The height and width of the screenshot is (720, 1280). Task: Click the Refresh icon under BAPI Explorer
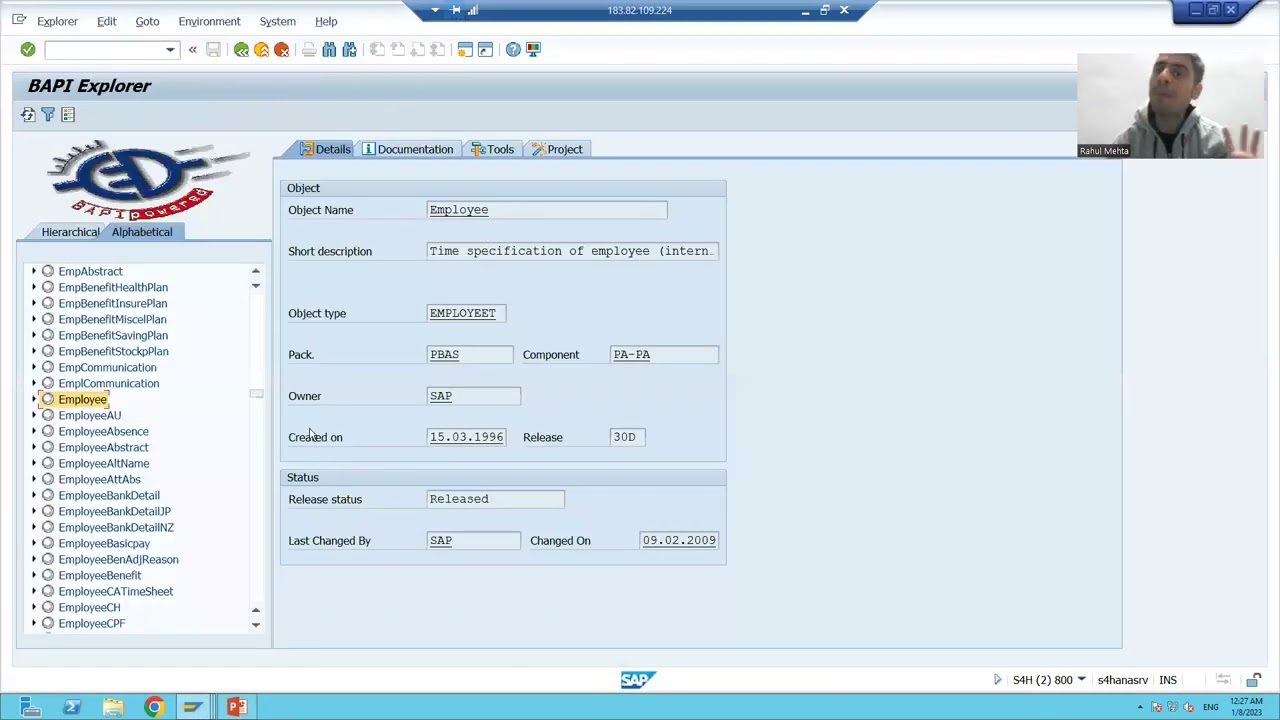(x=28, y=115)
